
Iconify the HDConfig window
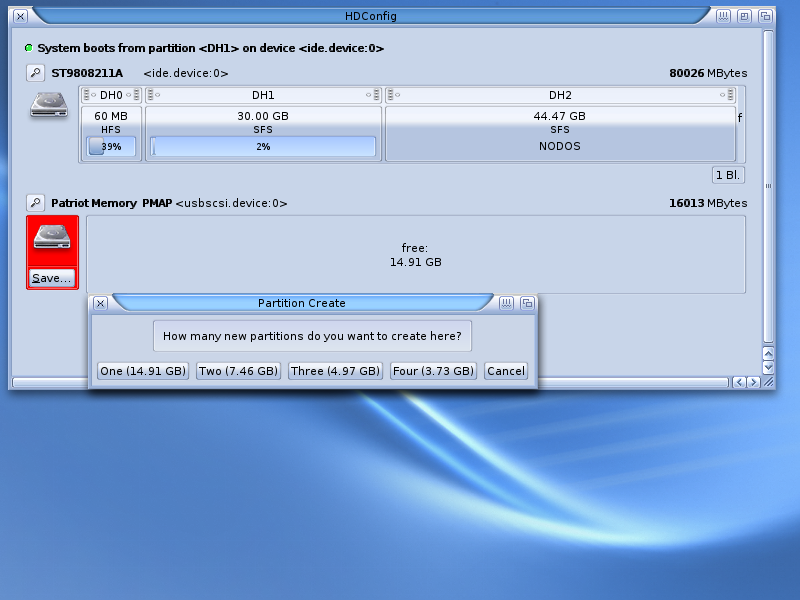coord(723,16)
